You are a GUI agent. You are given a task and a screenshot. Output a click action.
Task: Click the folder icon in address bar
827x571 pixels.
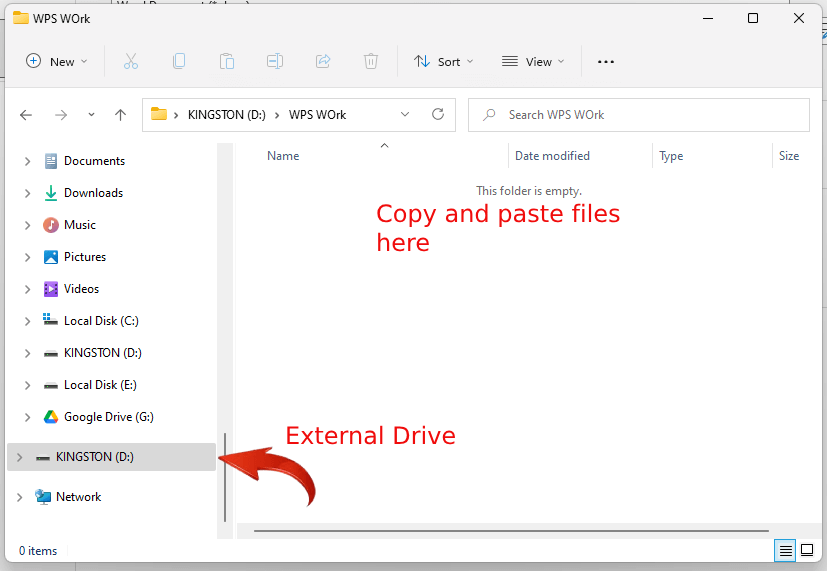tap(159, 114)
